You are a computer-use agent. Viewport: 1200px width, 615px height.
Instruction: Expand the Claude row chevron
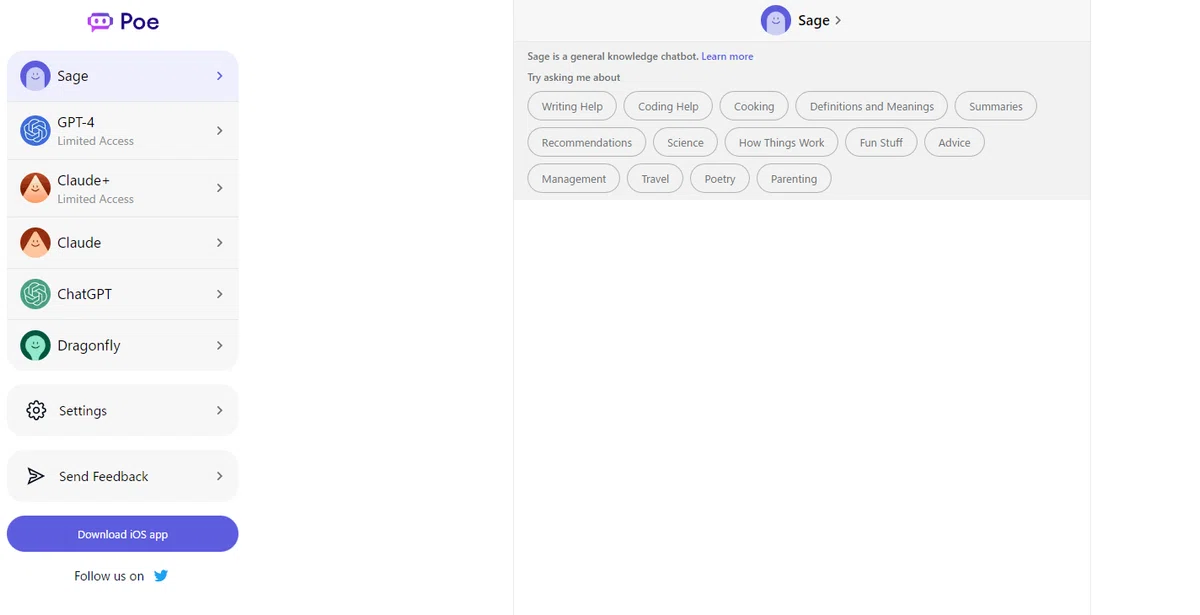220,242
